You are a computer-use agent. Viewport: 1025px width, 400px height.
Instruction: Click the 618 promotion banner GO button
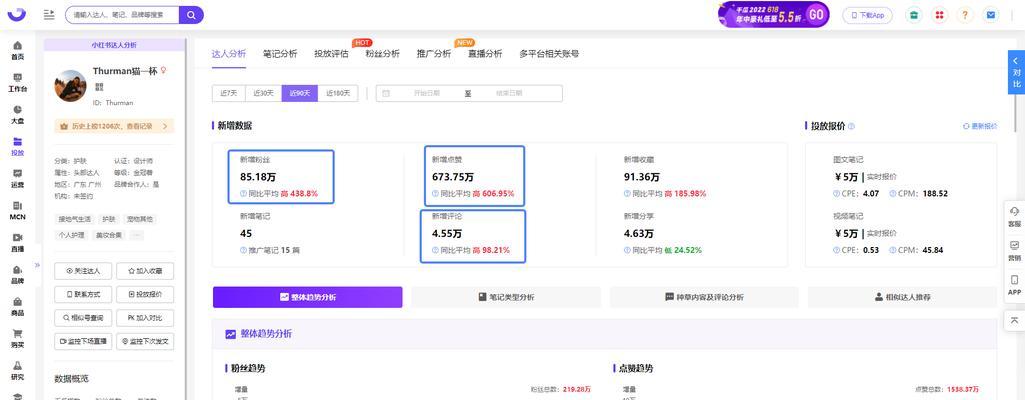pyautogui.click(x=816, y=14)
